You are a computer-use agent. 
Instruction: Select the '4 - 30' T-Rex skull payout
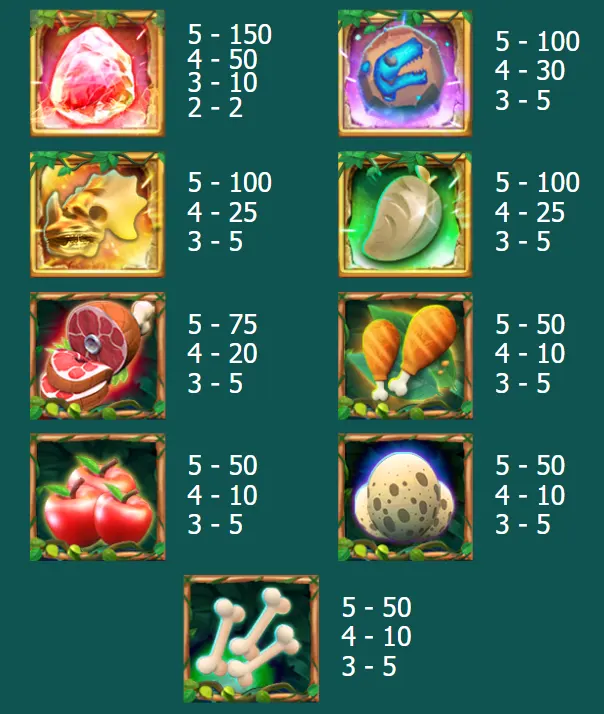pyautogui.click(x=530, y=71)
